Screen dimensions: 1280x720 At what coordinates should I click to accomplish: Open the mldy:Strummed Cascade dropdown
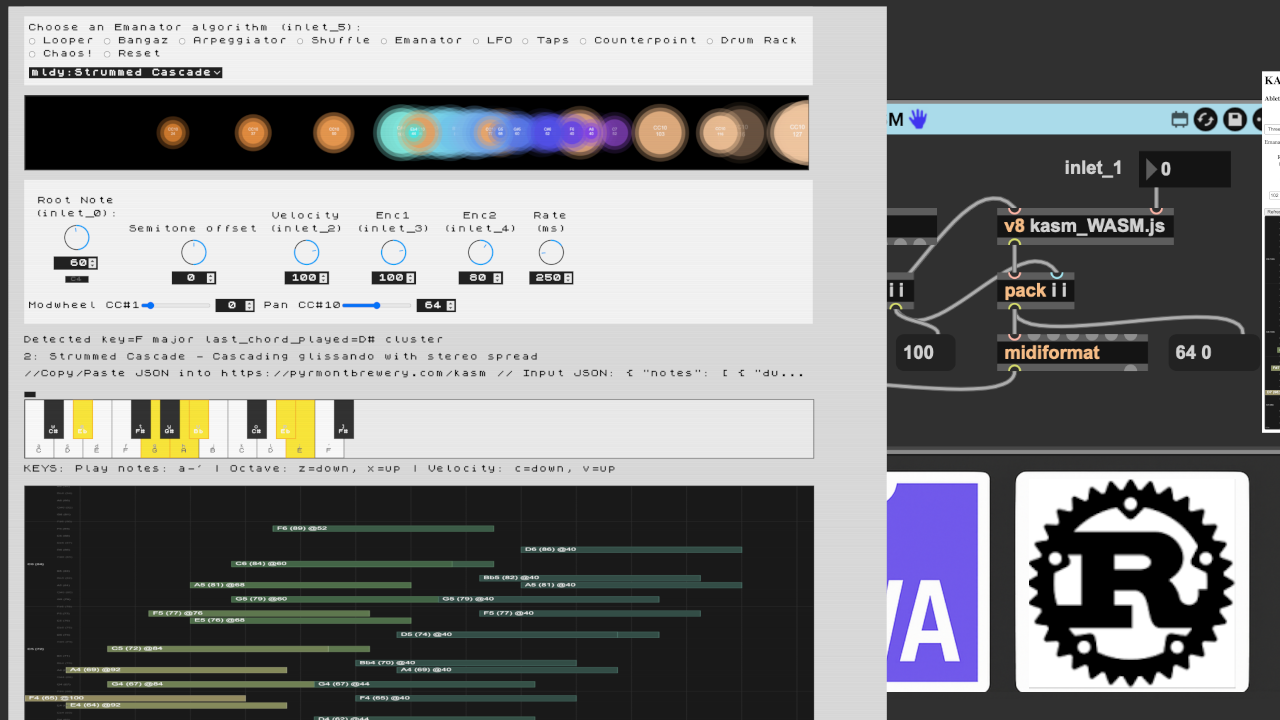click(x=126, y=72)
